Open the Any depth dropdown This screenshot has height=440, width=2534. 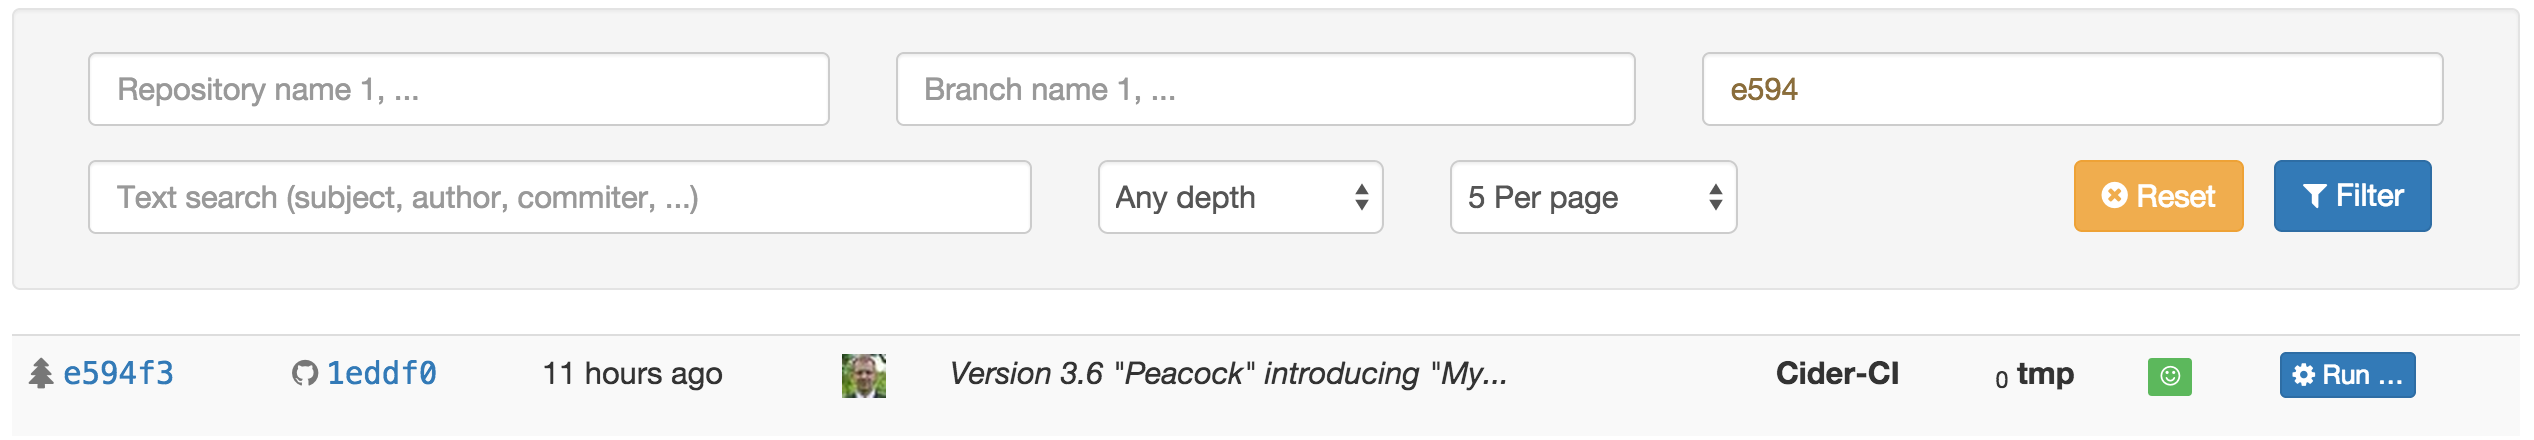1240,197
